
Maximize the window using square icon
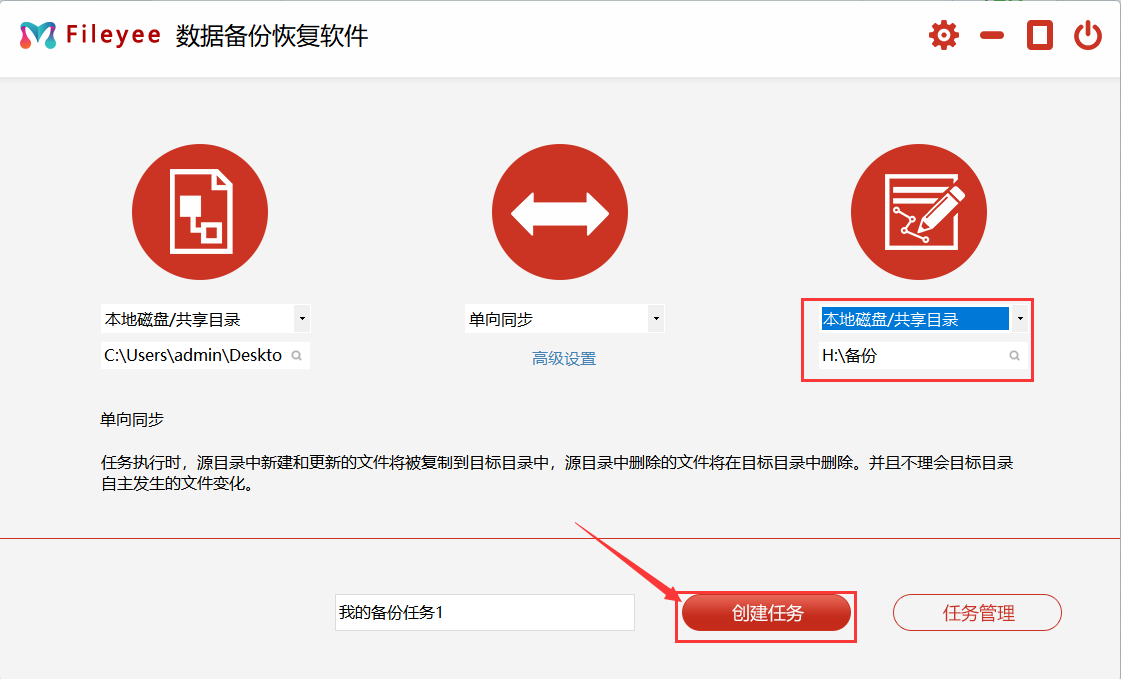(1040, 37)
